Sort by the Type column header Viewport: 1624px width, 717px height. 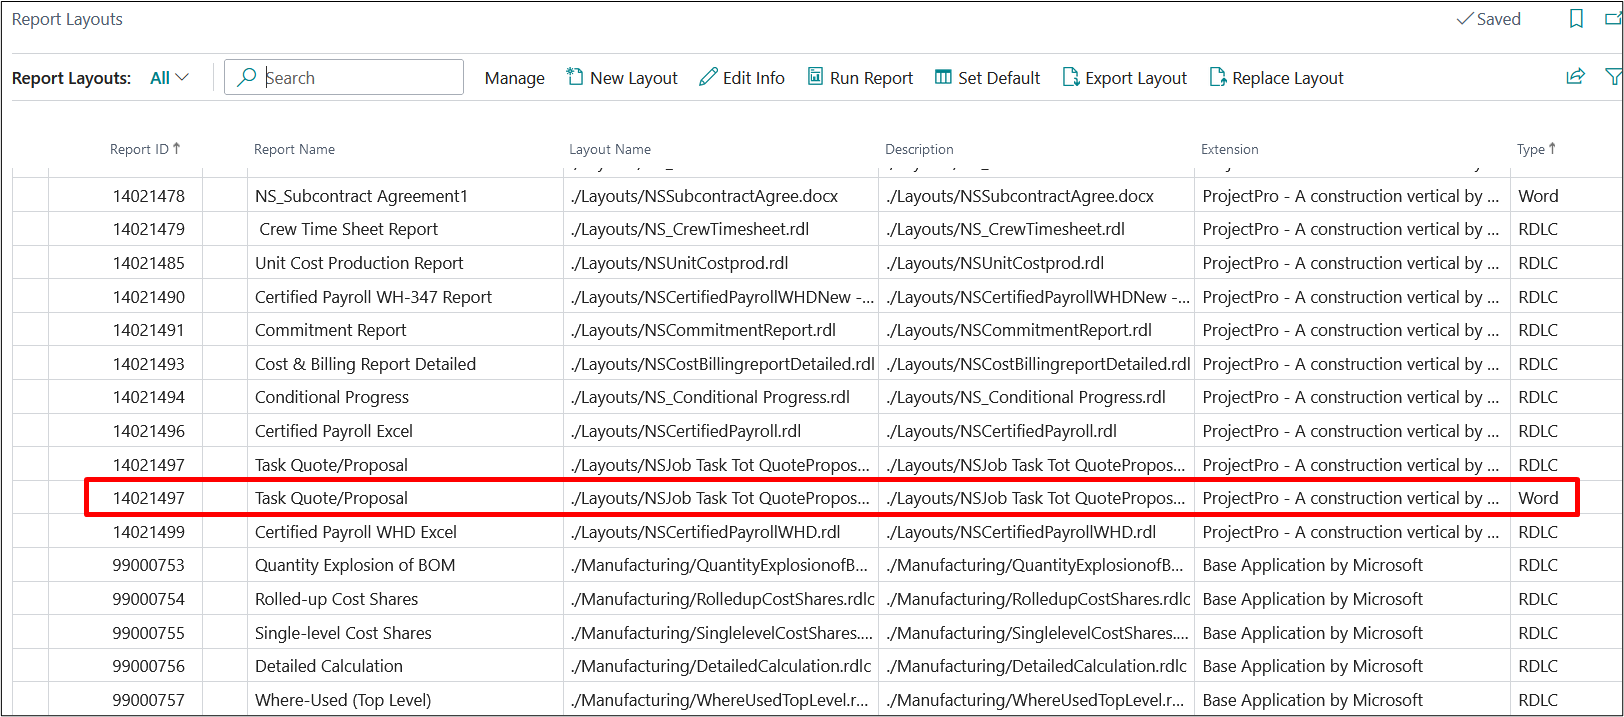1530,149
